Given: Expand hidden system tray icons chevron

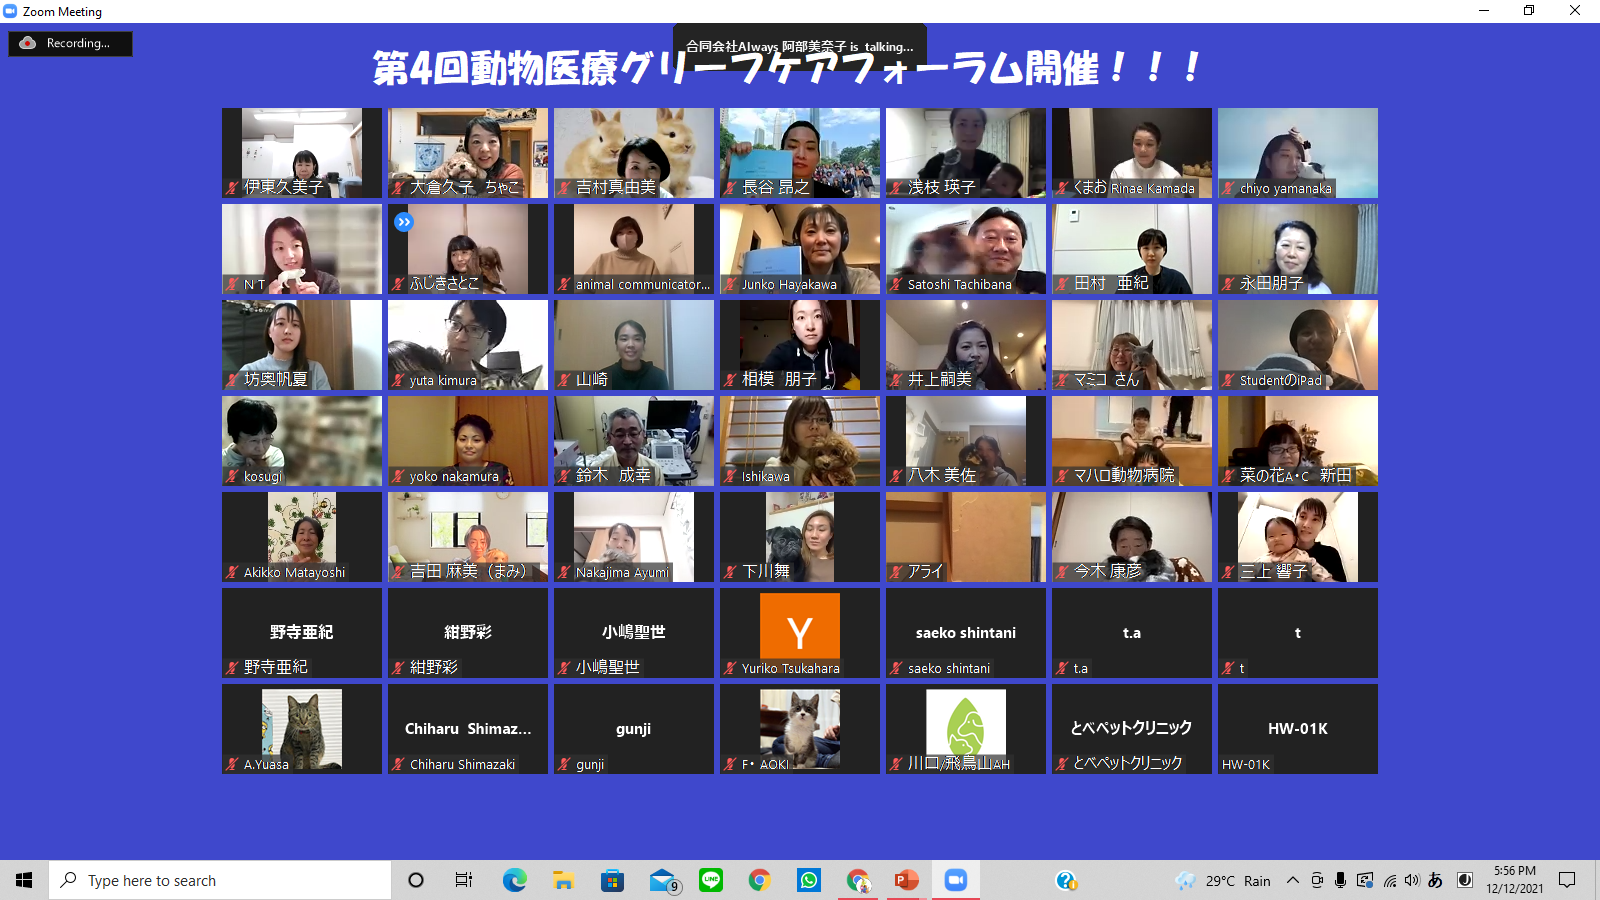Looking at the screenshot, I should [x=1292, y=880].
